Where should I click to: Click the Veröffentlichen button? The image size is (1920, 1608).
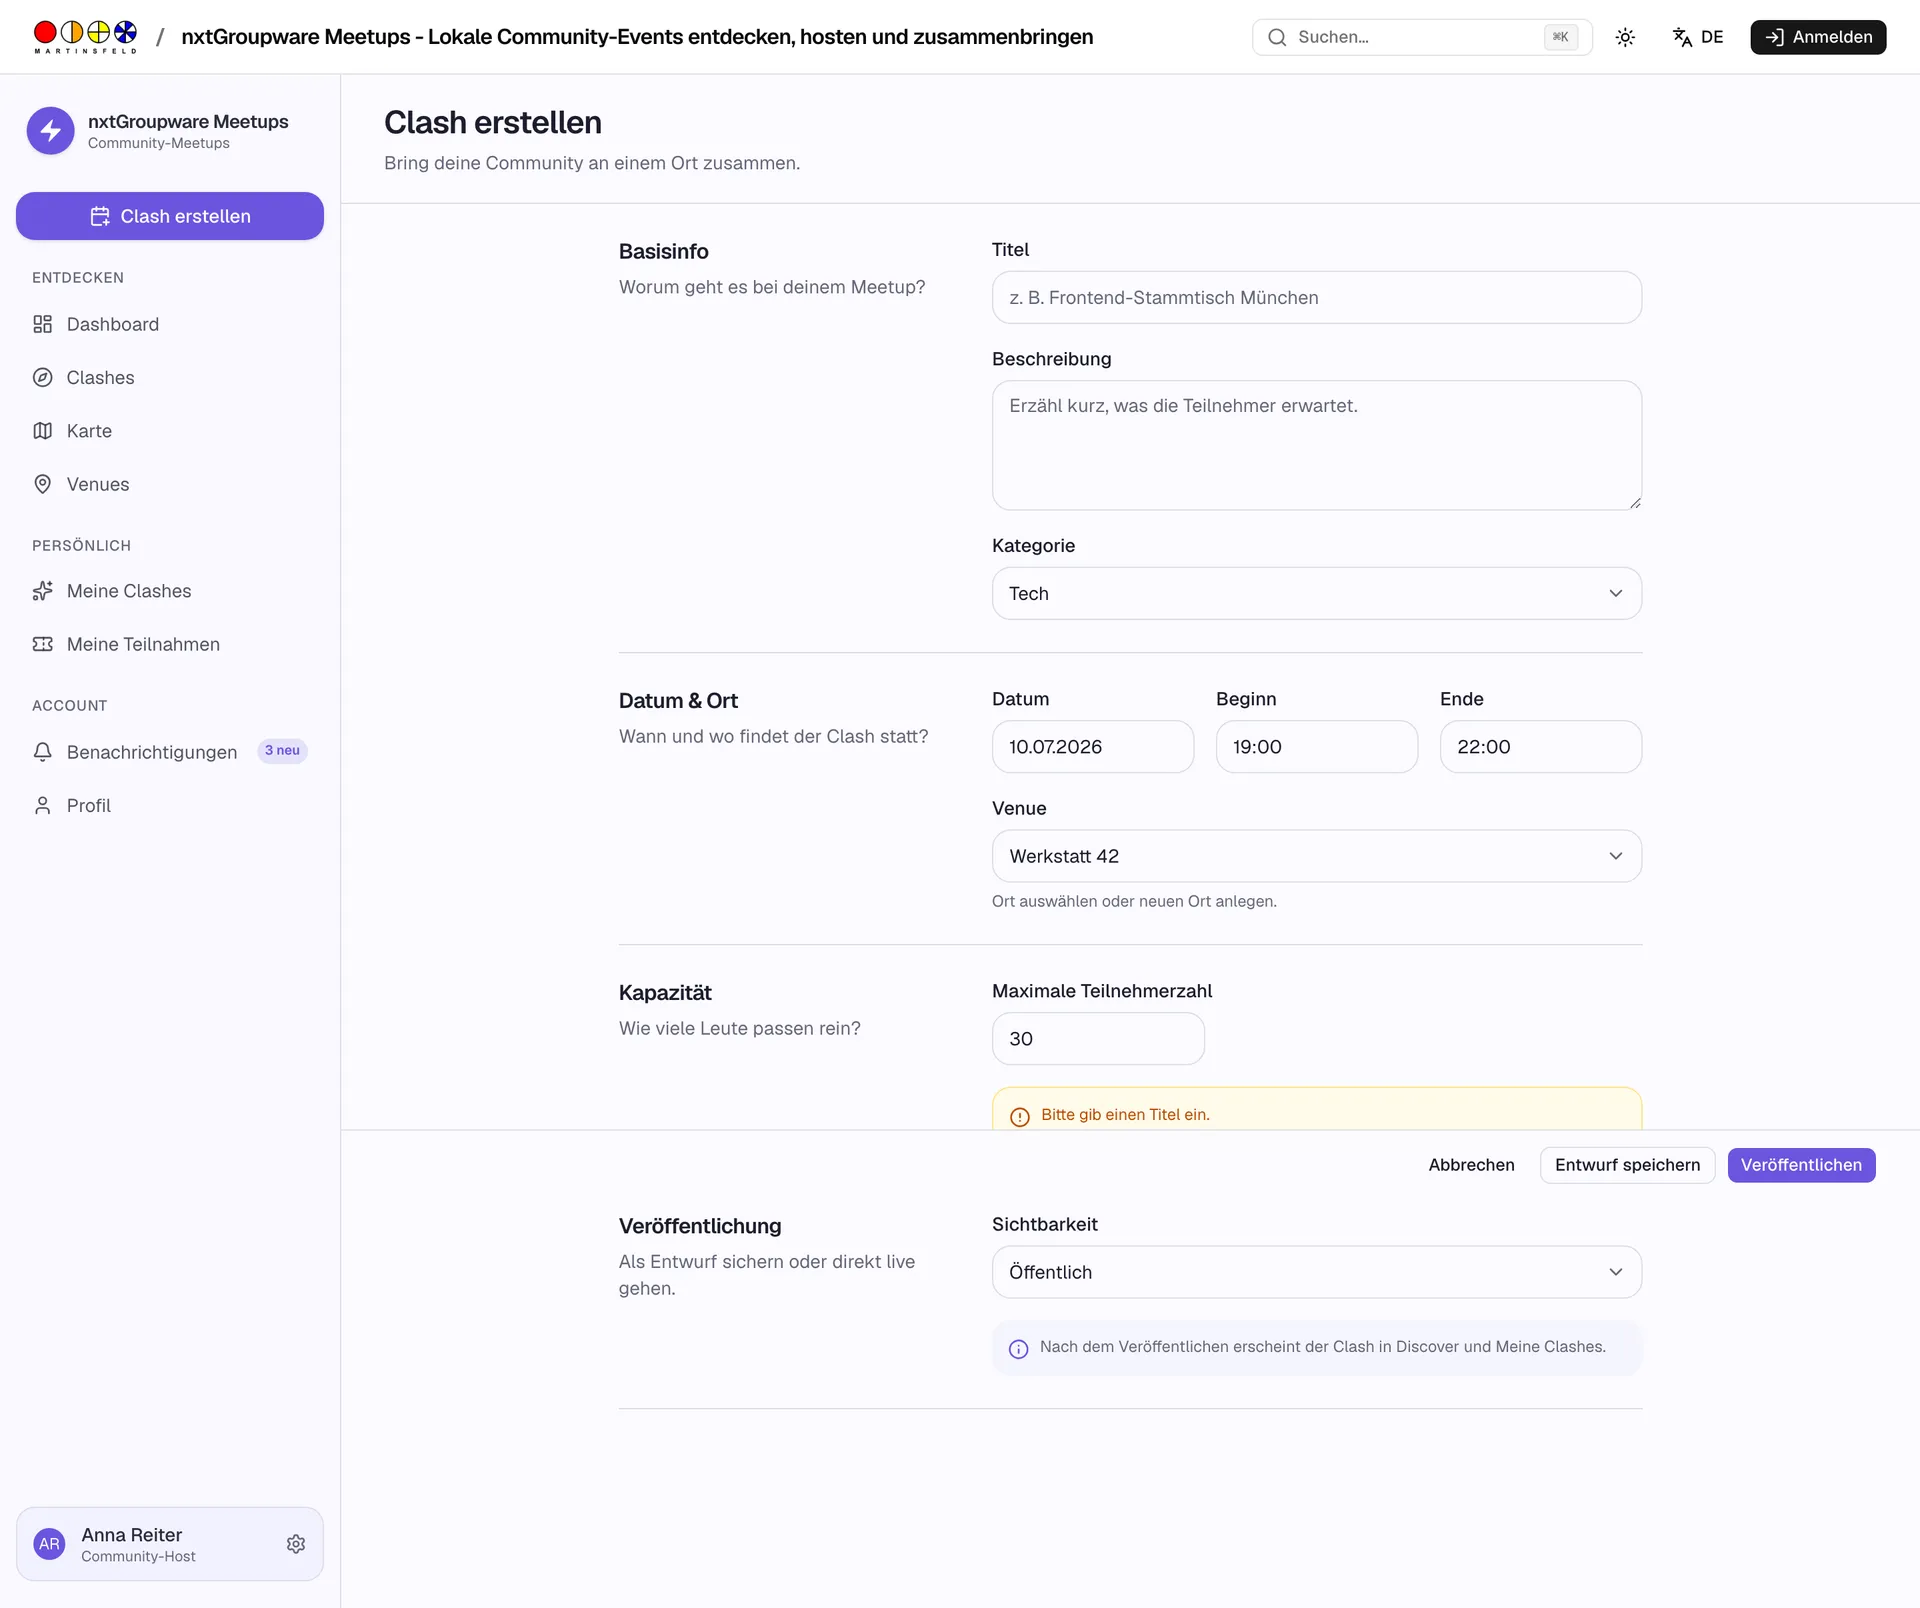(1801, 1165)
